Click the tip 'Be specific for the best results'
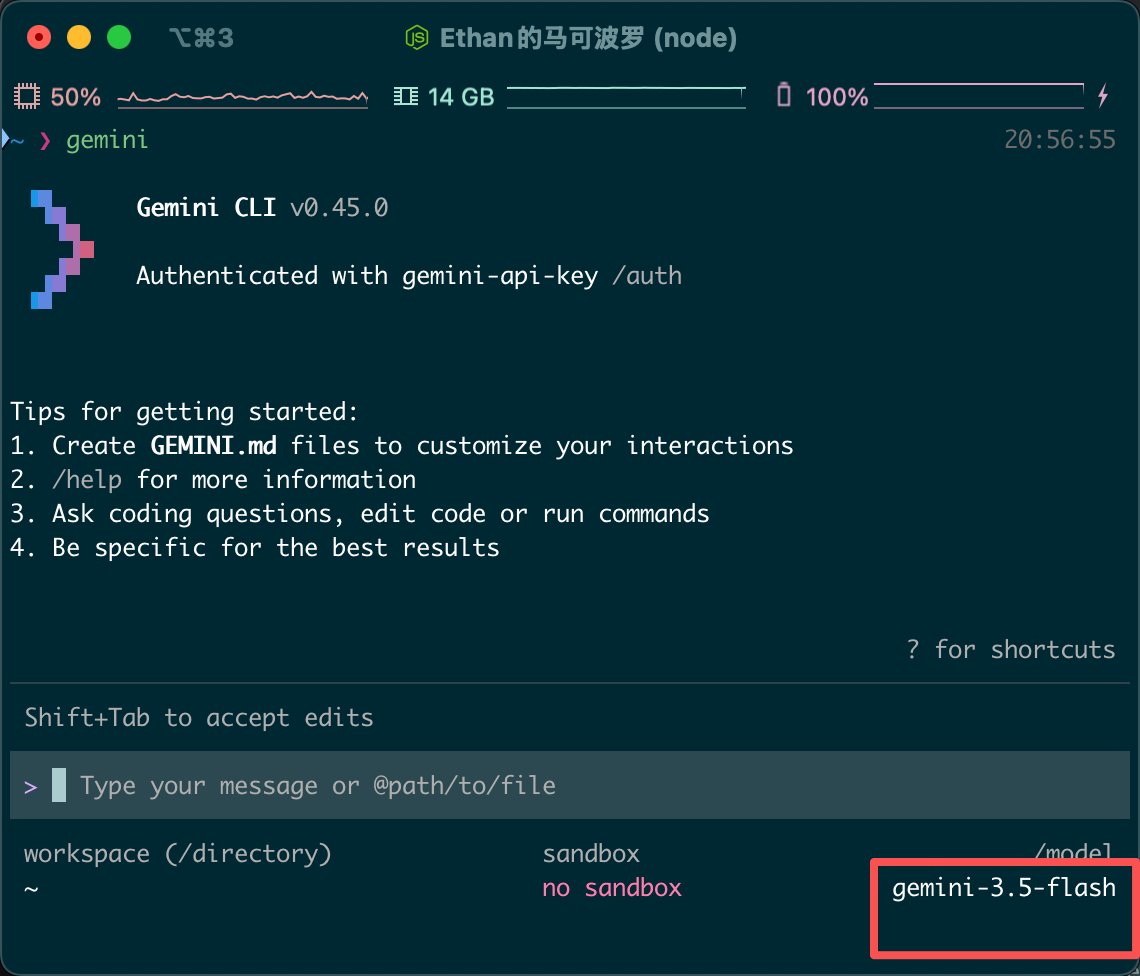This screenshot has width=1140, height=976. pyautogui.click(x=254, y=548)
